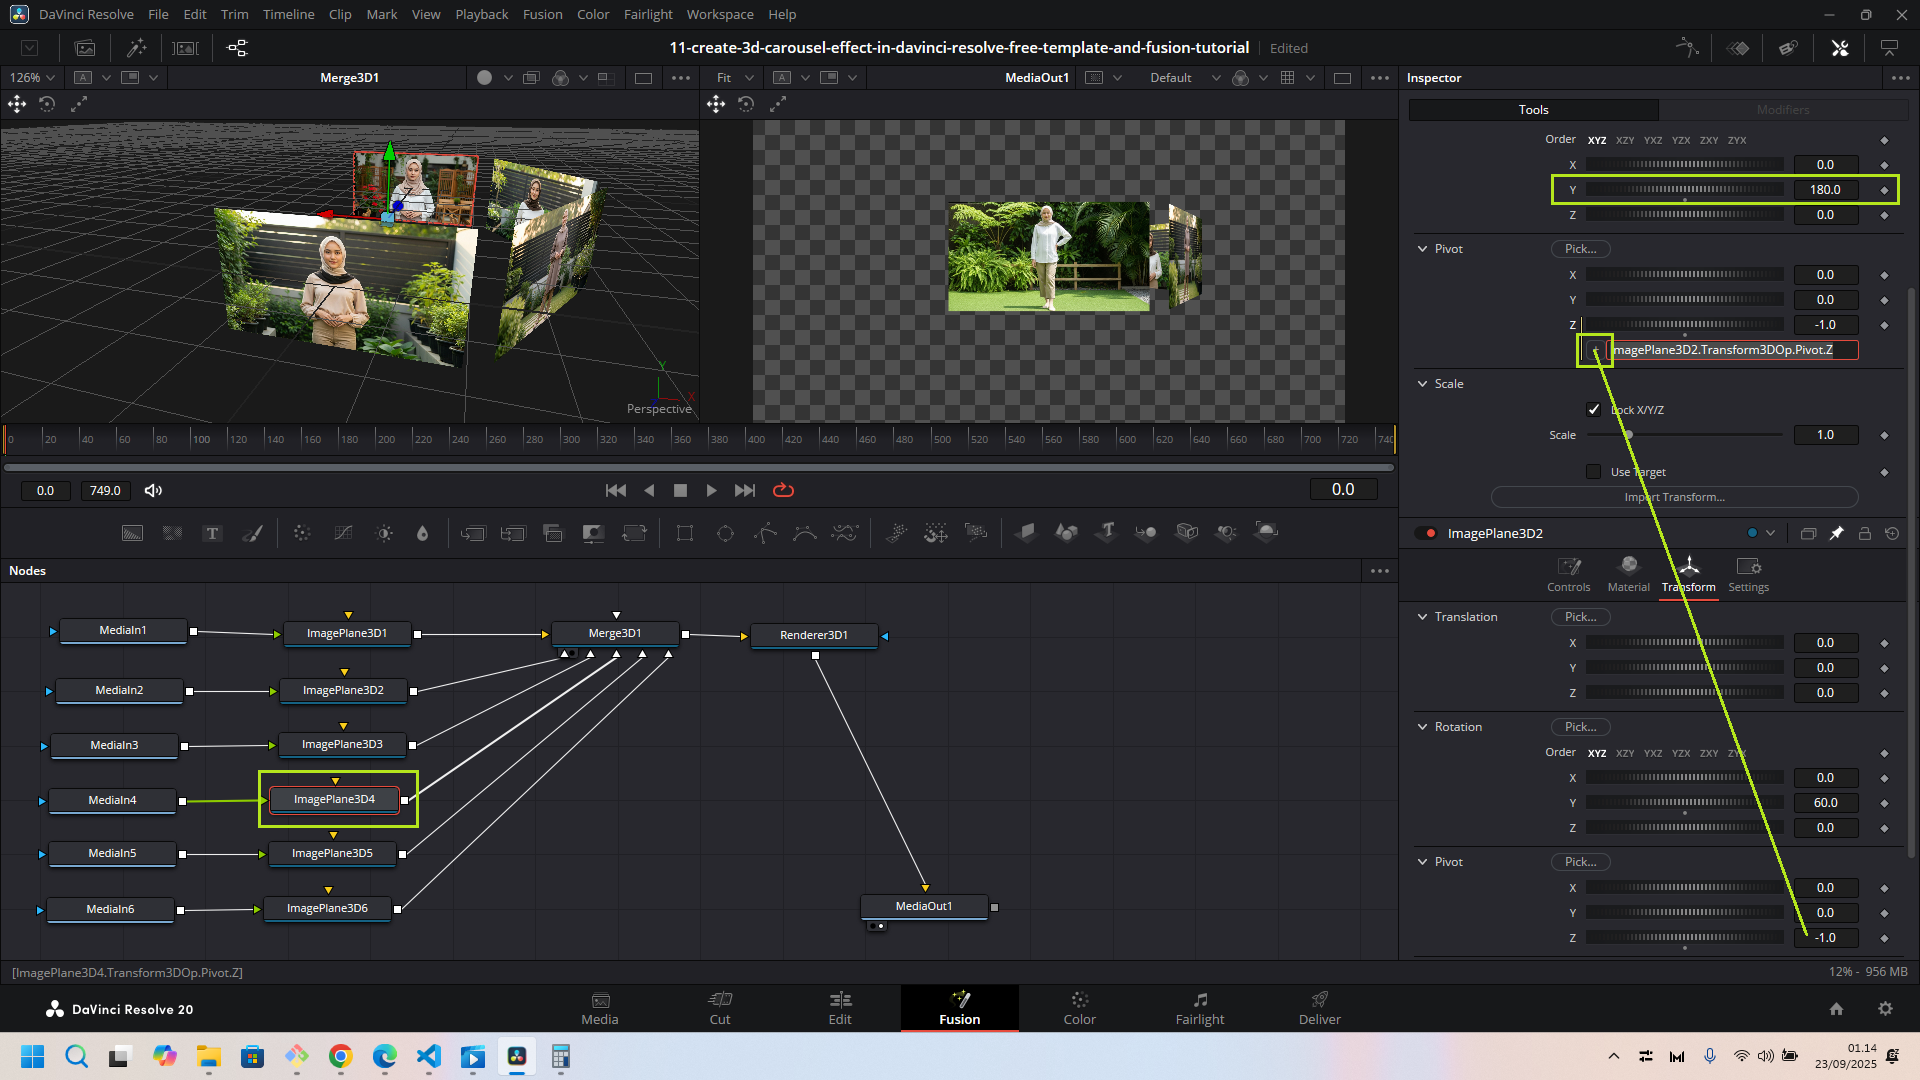Add an Ellipse mask tool
The image size is (1920, 1080).
[x=725, y=534]
